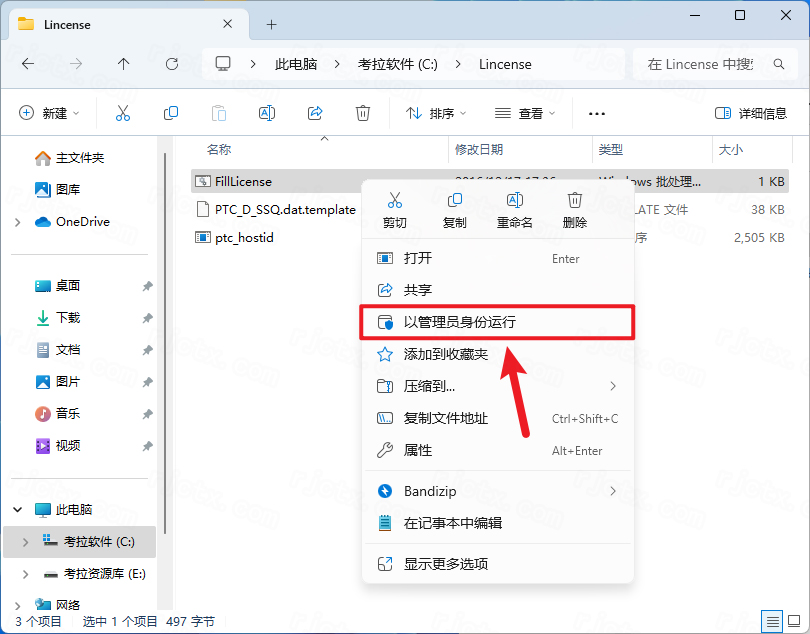Click the PC icon in address bar
Screen dimensions: 810x634
click(x=223, y=64)
